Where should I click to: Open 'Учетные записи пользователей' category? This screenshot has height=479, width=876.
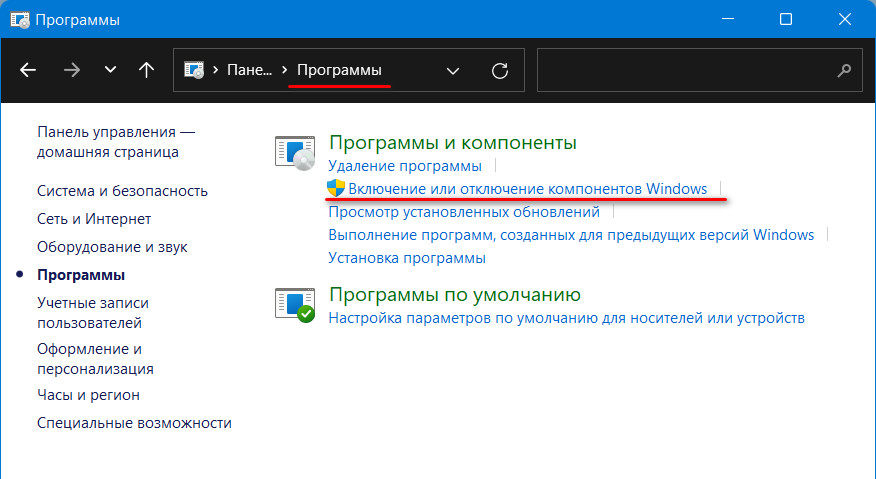93,313
